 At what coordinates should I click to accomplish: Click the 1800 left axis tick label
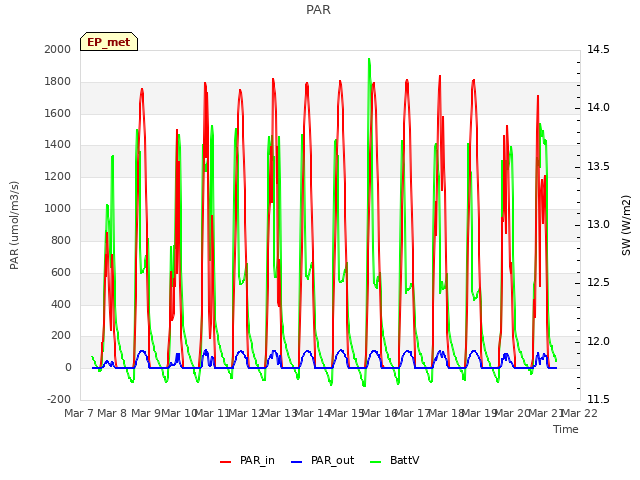[x=58, y=81]
